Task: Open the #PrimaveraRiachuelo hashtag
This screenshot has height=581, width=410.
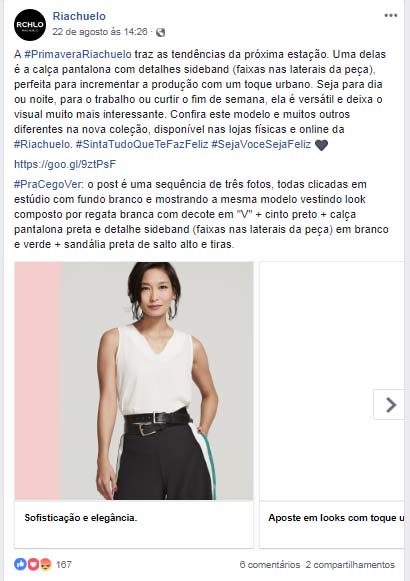Action: (x=78, y=54)
